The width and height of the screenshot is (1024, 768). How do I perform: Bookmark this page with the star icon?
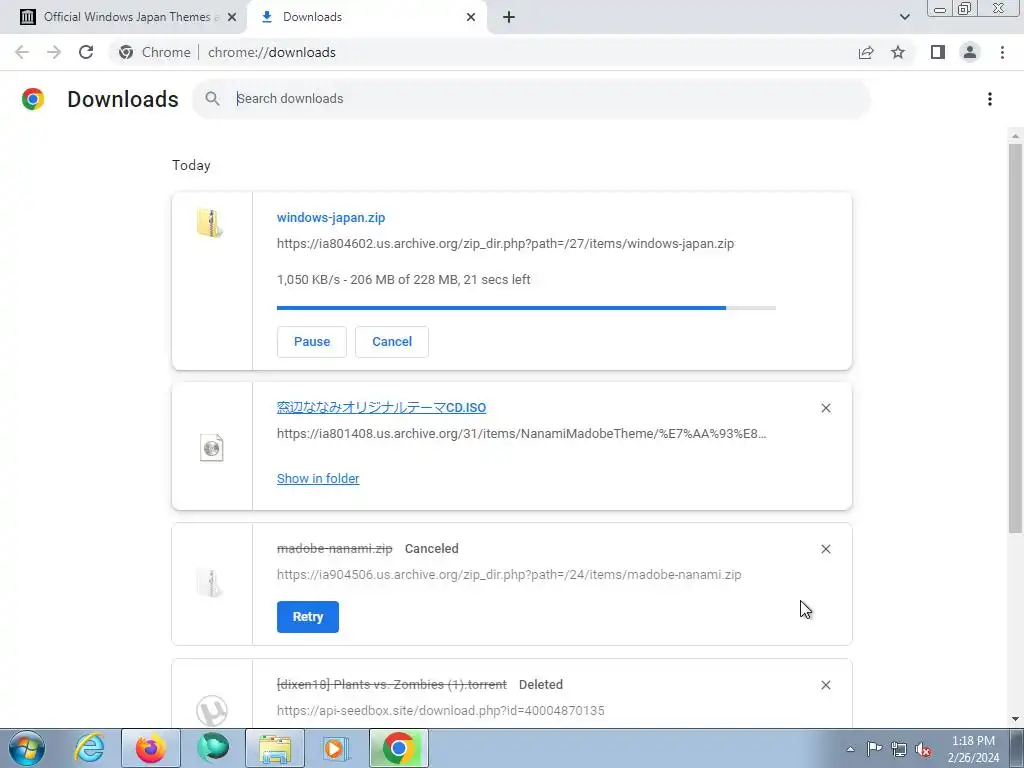(898, 52)
